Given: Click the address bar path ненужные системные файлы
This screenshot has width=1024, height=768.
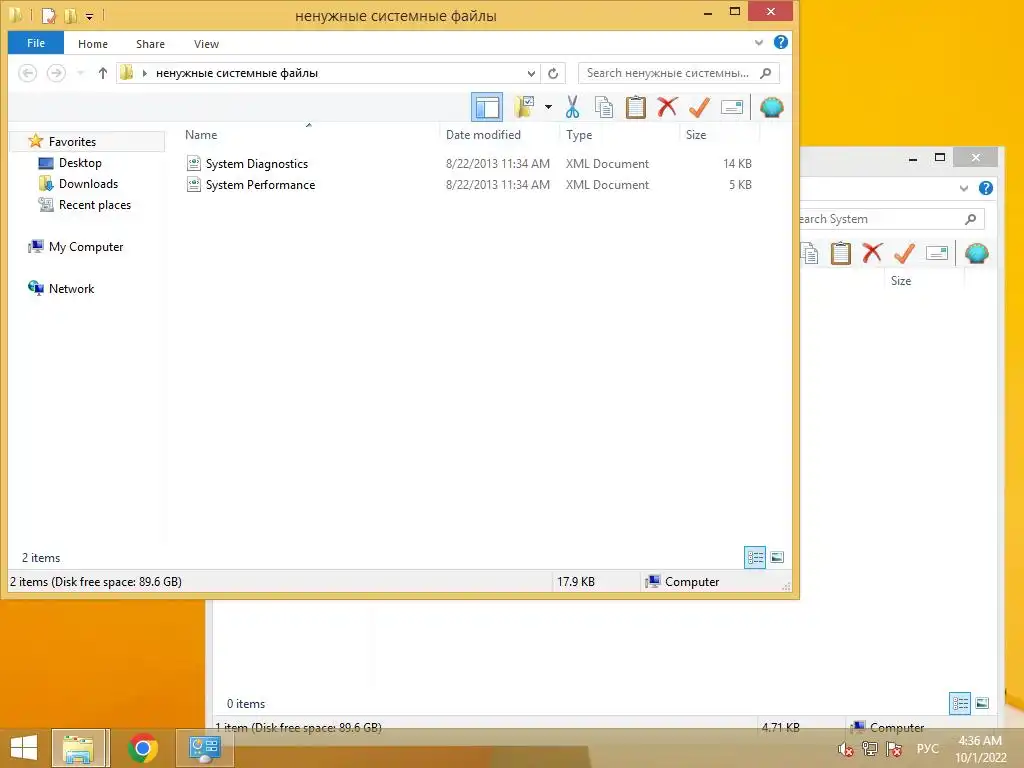Looking at the screenshot, I should click(x=237, y=73).
